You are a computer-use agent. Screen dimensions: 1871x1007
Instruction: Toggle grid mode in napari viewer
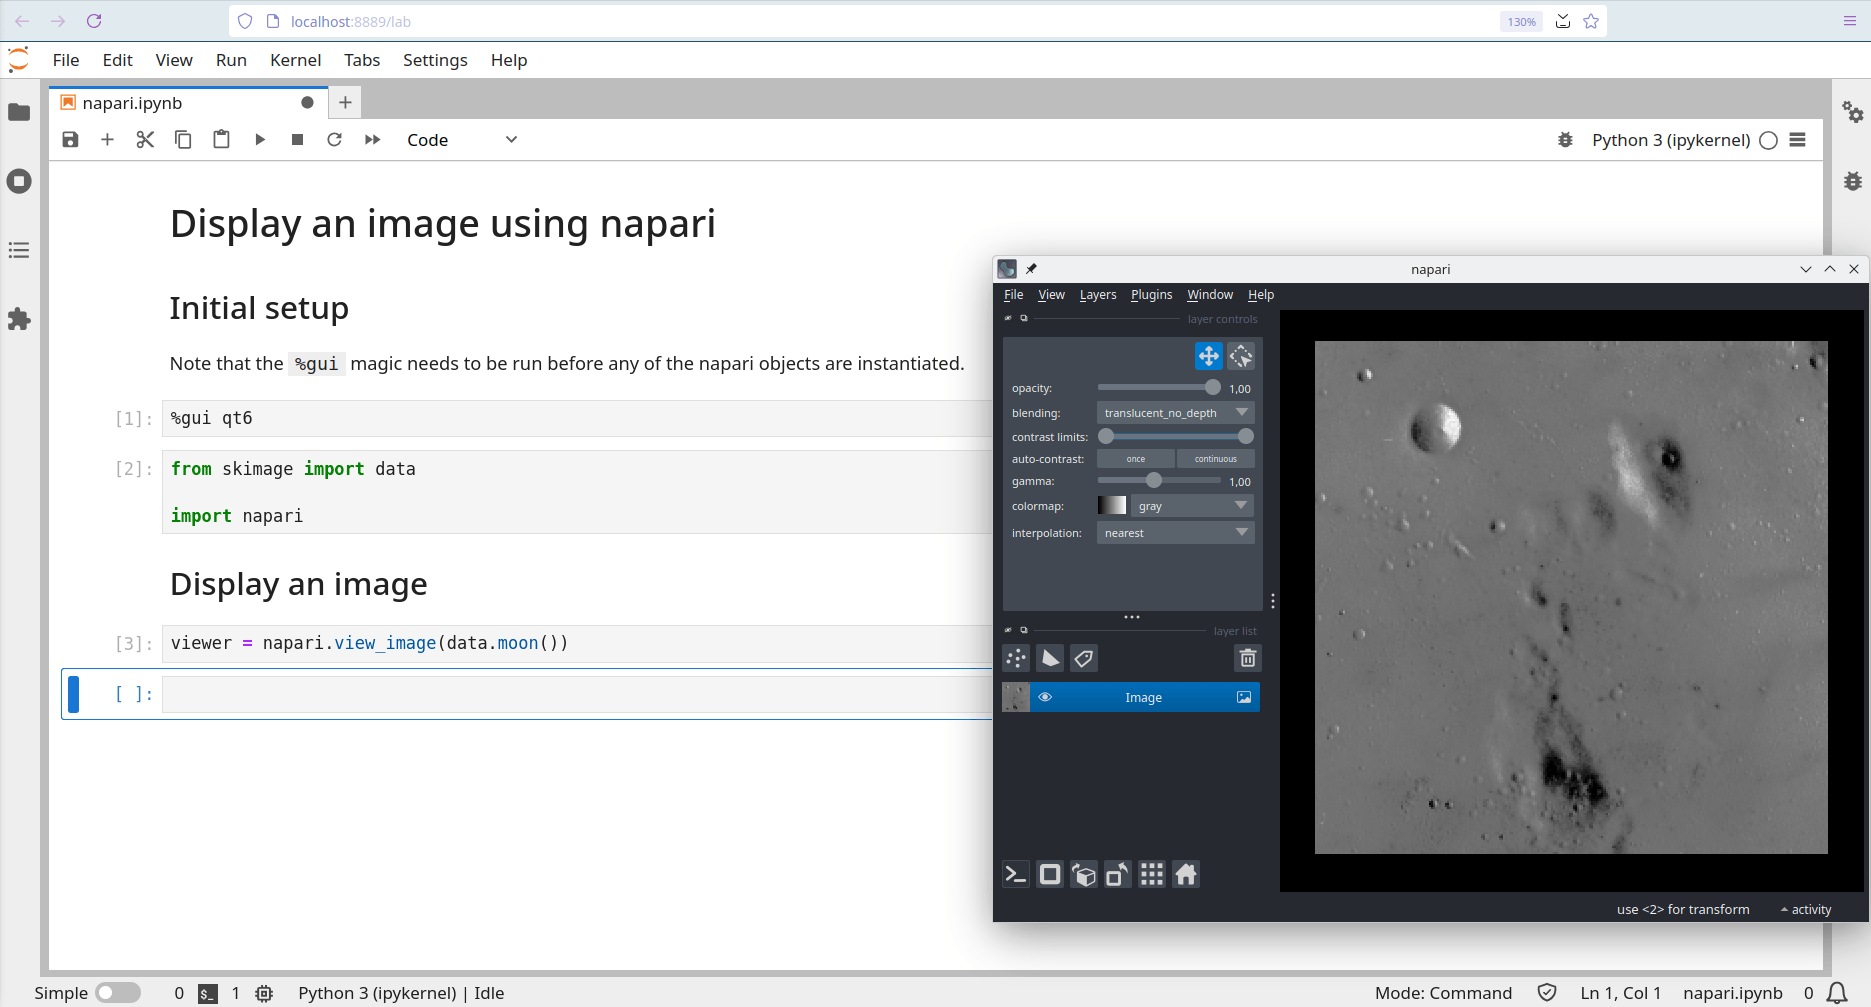pyautogui.click(x=1152, y=875)
